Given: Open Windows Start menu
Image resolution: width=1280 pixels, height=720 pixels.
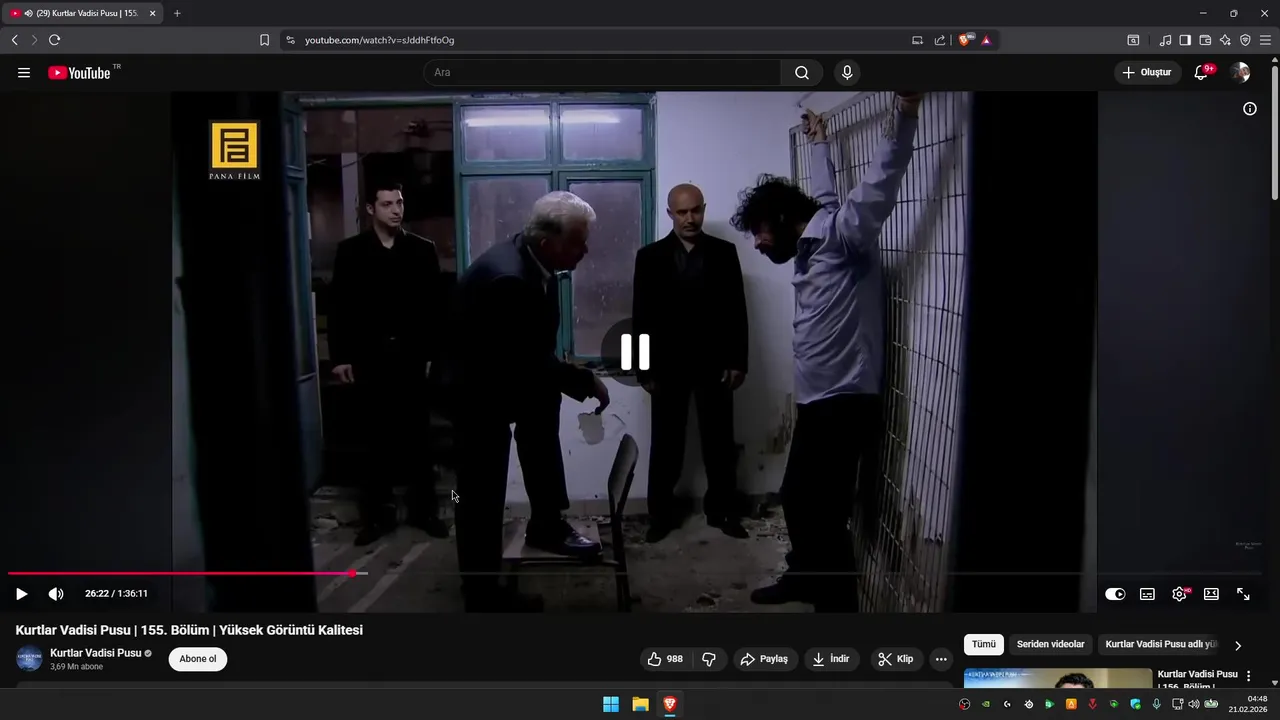Looking at the screenshot, I should click(611, 704).
